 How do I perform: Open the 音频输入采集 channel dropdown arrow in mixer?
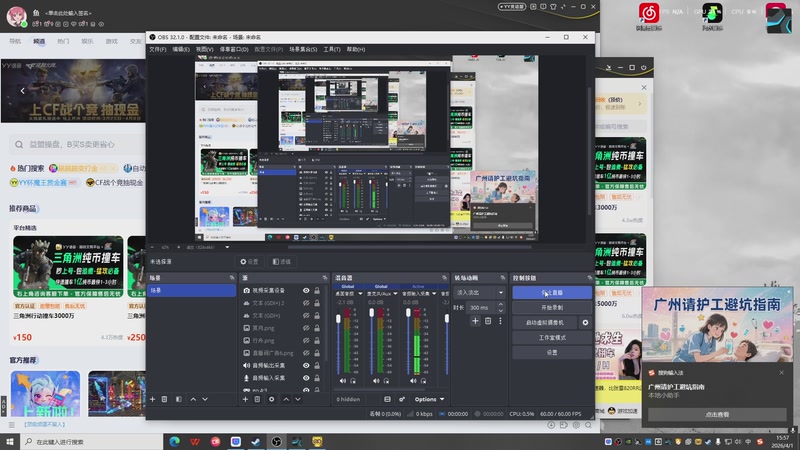coord(434,293)
